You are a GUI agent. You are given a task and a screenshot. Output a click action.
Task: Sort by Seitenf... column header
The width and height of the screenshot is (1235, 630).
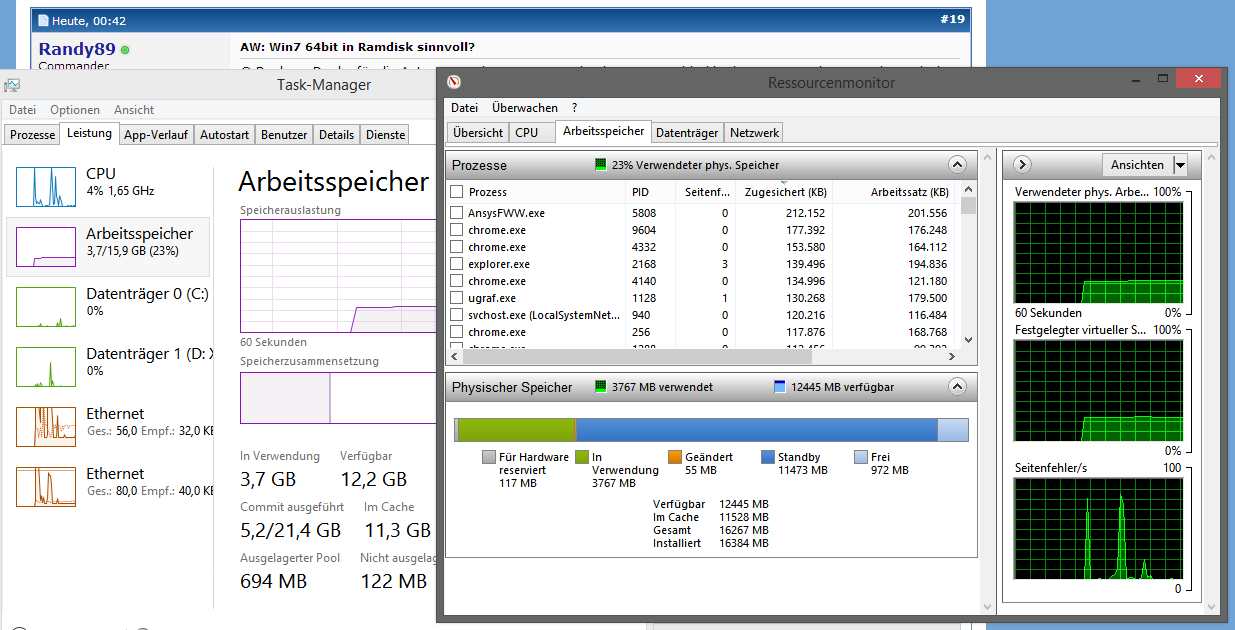[x=707, y=192]
